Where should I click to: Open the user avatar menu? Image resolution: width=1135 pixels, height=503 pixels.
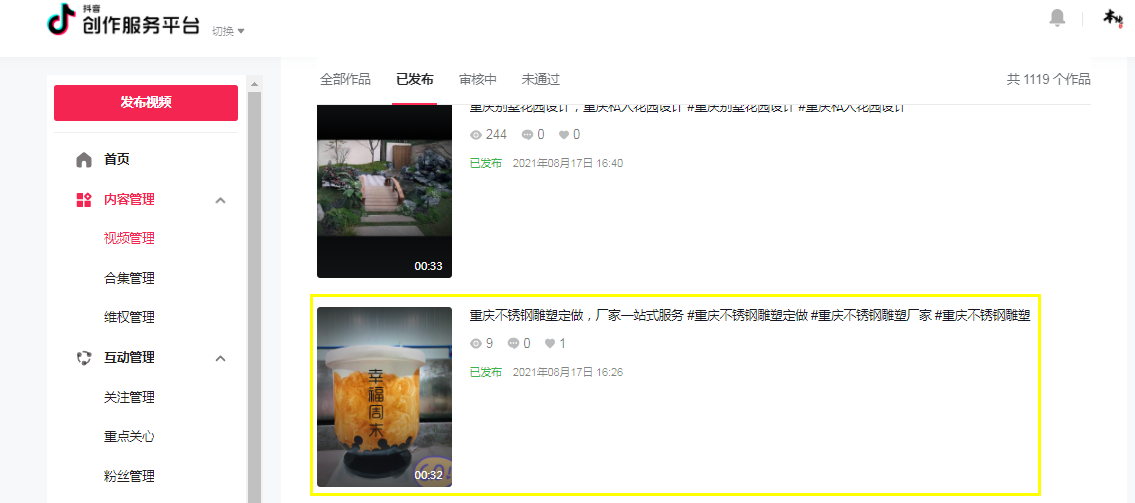tap(1112, 18)
